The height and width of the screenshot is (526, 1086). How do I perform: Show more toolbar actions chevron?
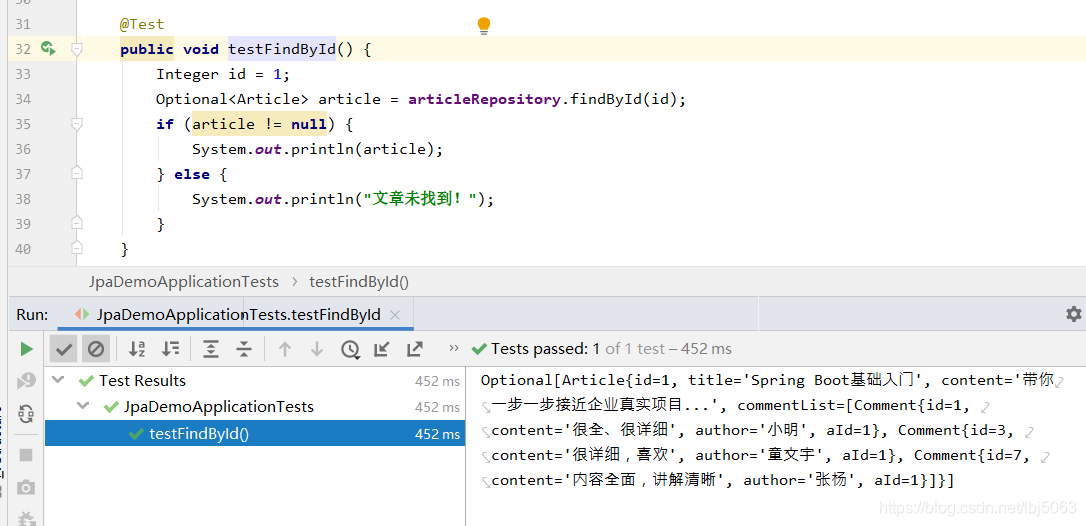click(454, 348)
